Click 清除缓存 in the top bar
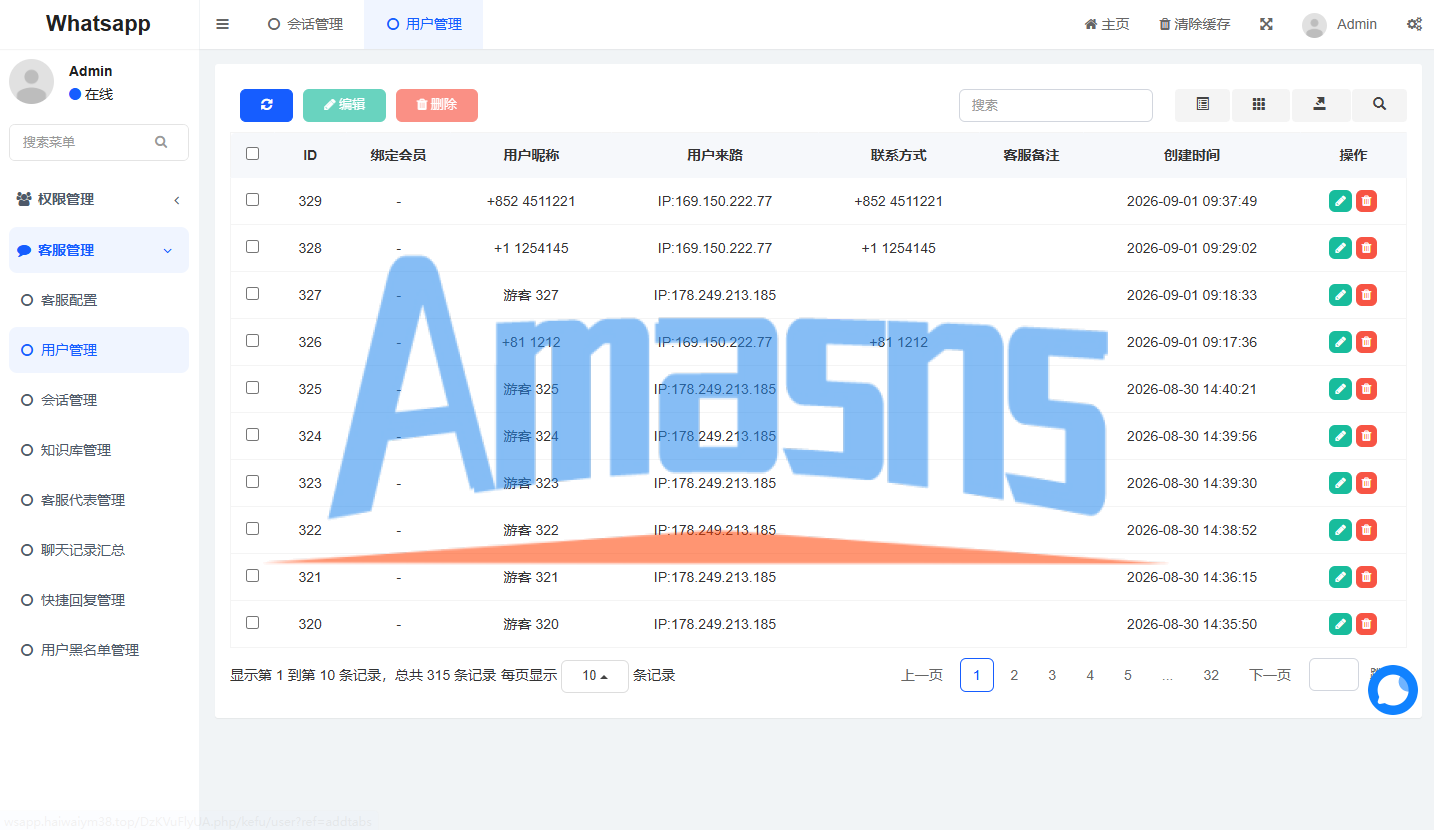Screen dimensions: 1434x830 coord(1195,24)
